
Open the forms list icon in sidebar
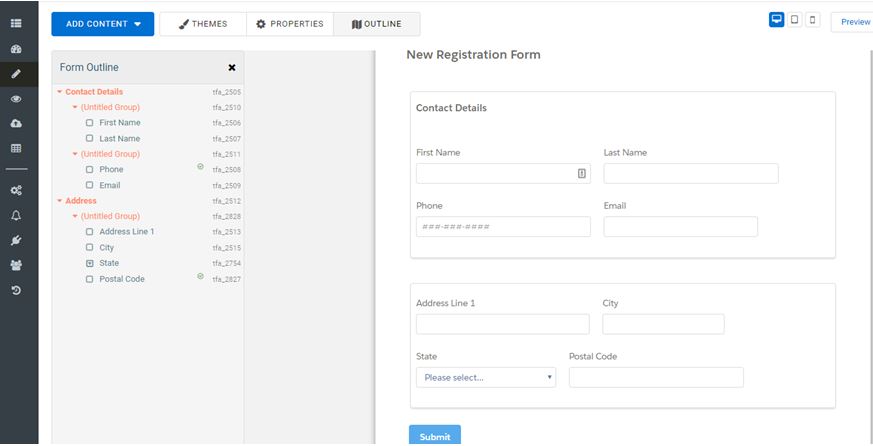(16, 23)
